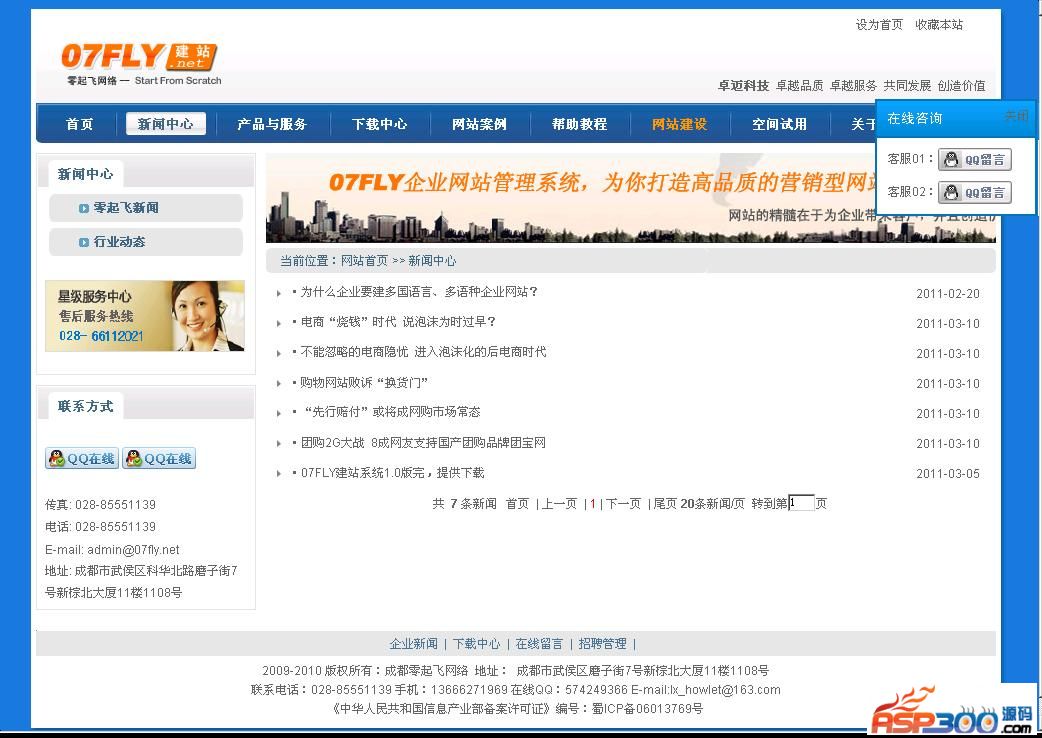Click the 收藏本站 link
Viewport: 1042px width, 738px height.
[939, 25]
